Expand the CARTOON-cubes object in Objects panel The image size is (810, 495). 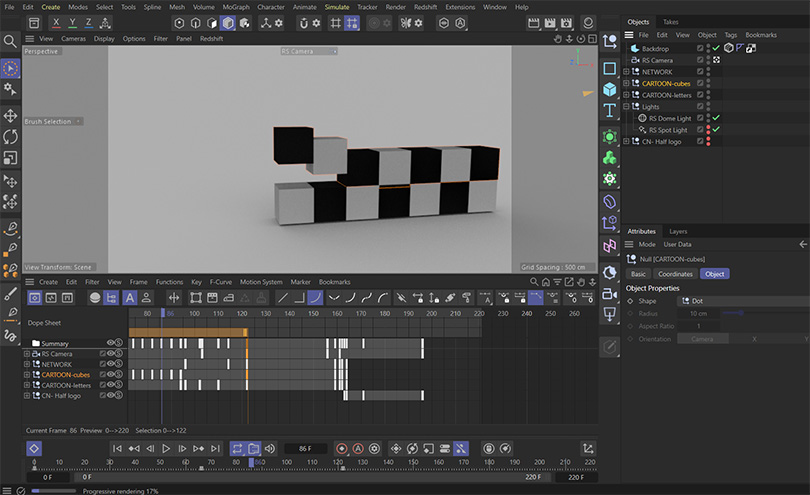click(627, 84)
